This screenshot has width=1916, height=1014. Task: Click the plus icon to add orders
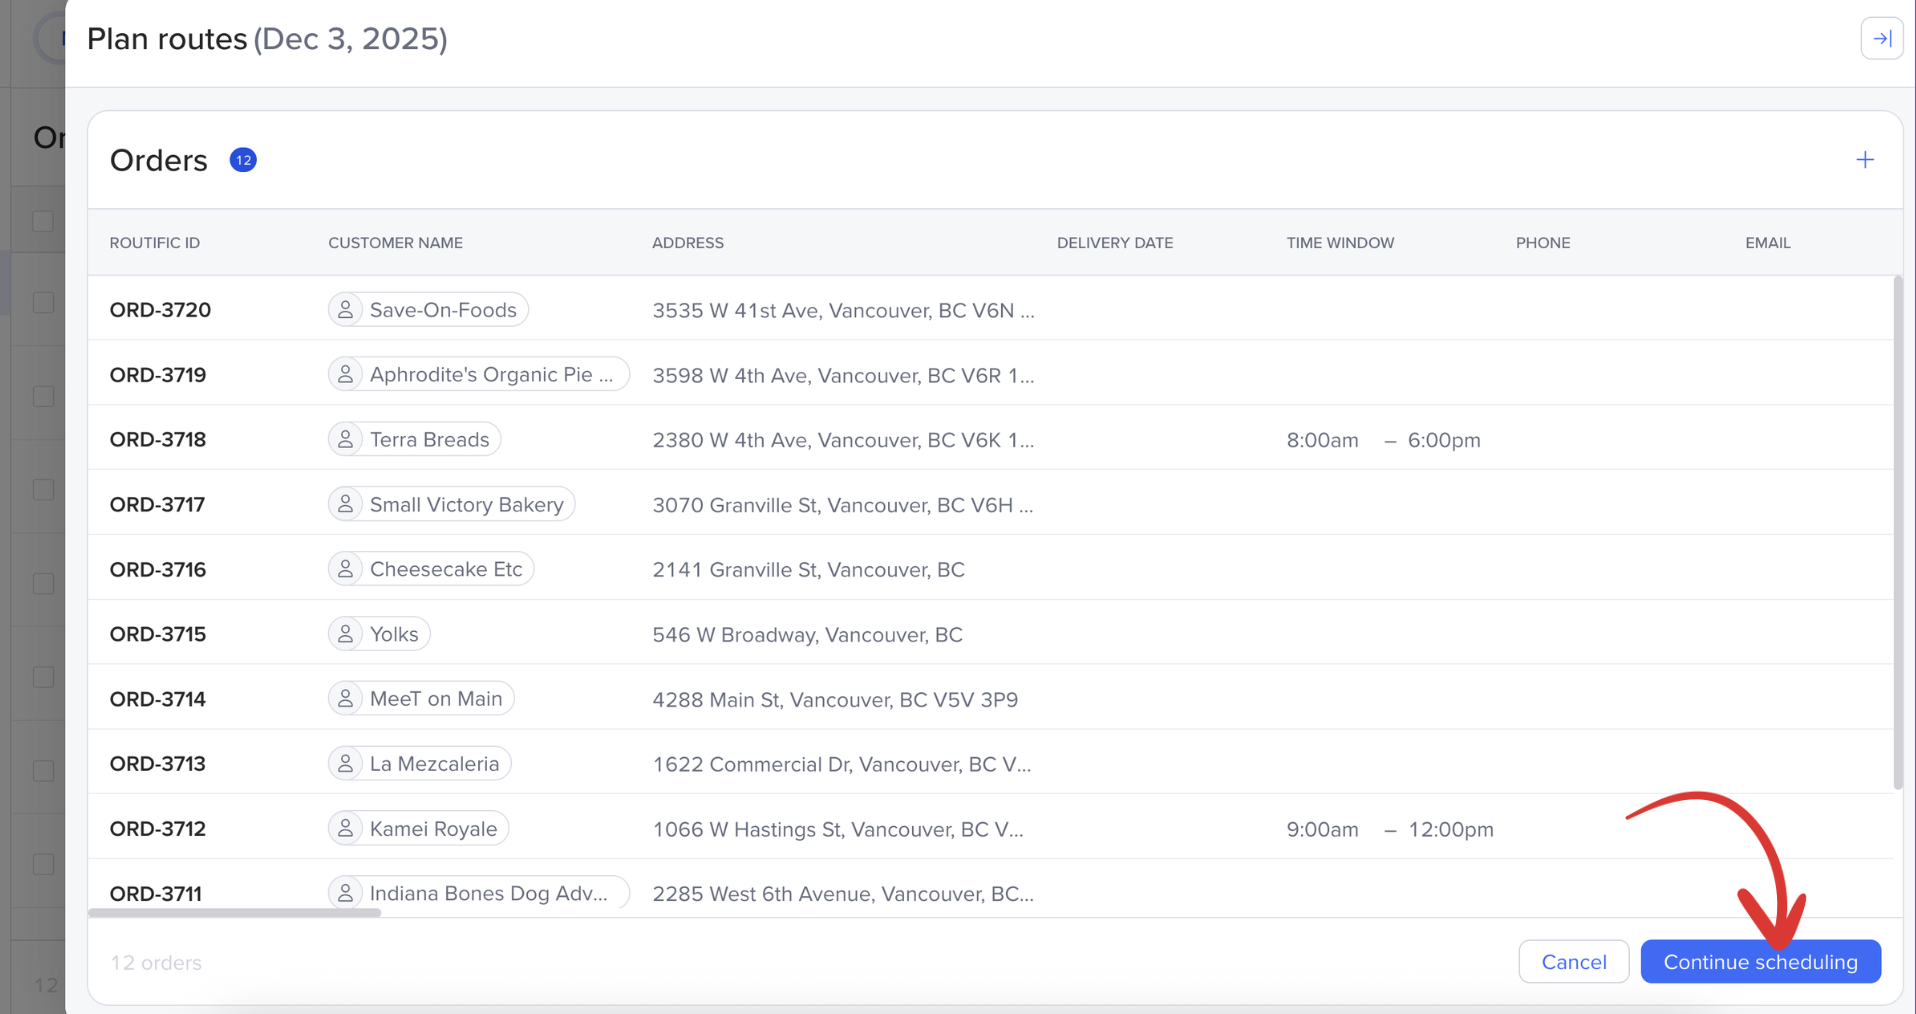(x=1864, y=160)
